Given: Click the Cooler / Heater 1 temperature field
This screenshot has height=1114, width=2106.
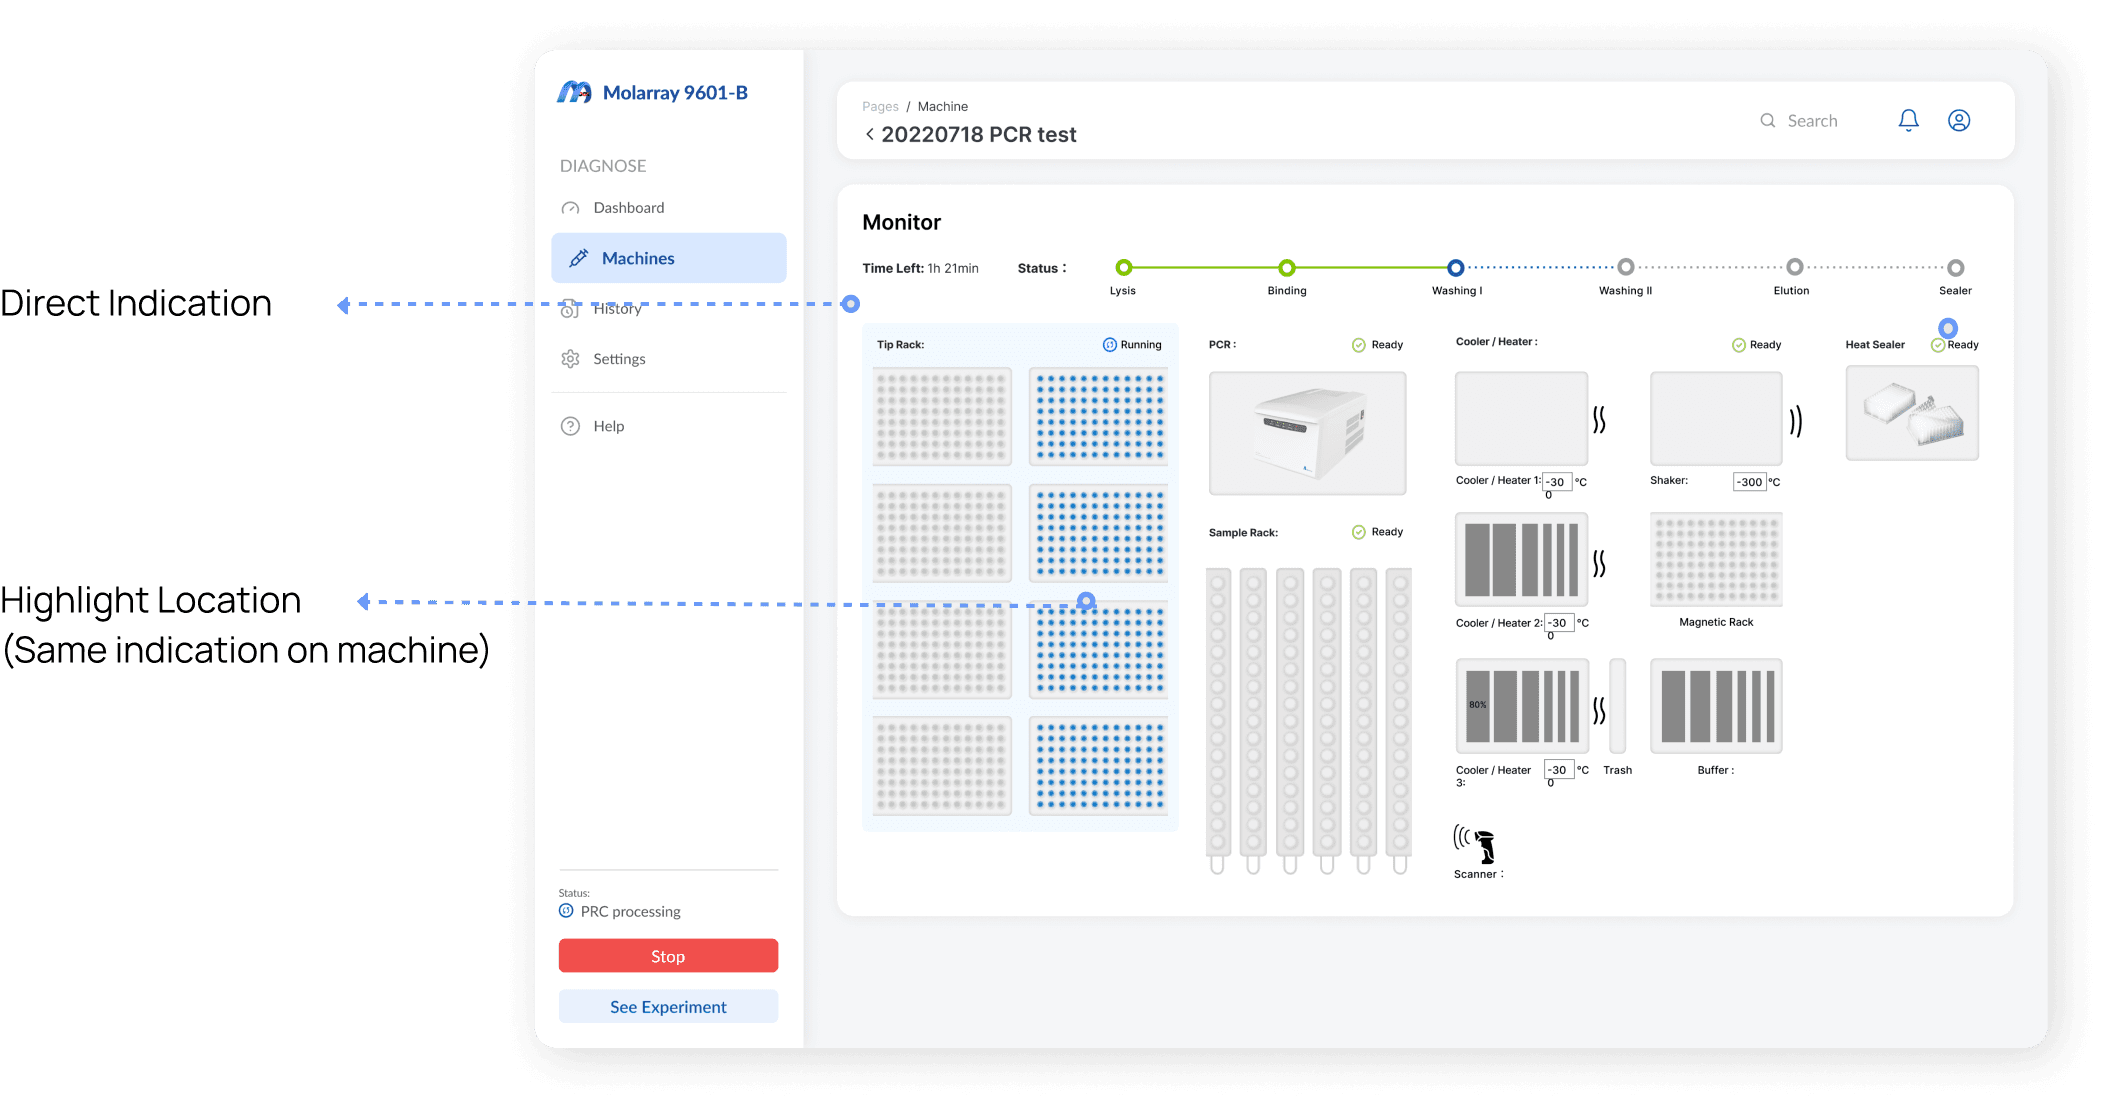Looking at the screenshot, I should click(1556, 481).
